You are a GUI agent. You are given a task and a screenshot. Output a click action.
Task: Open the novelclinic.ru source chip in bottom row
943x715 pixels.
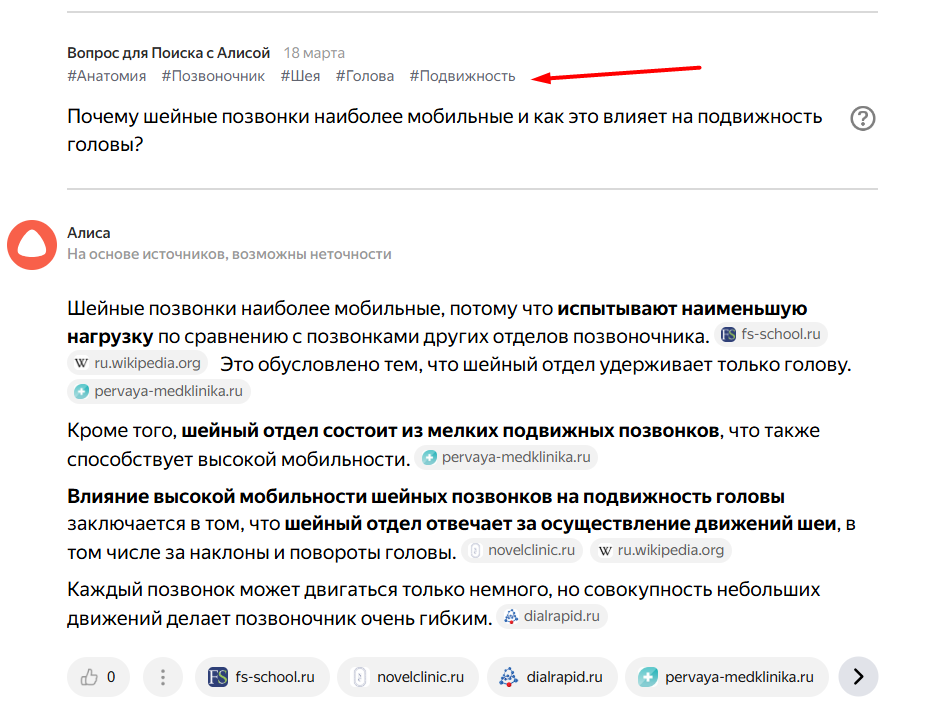(407, 677)
